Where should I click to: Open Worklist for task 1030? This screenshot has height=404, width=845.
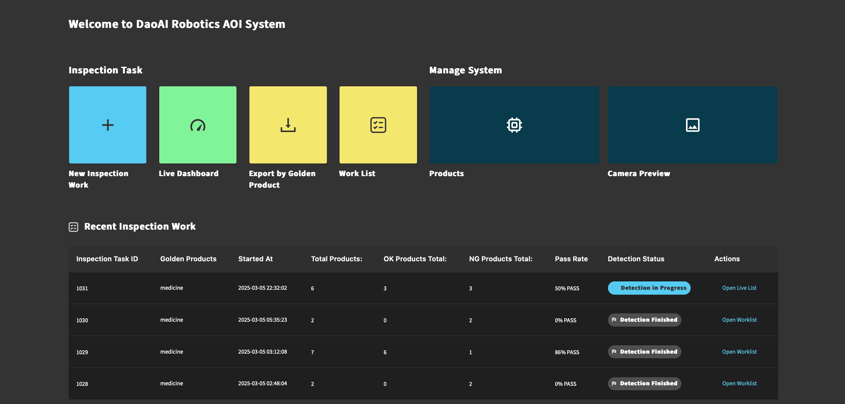(x=739, y=320)
